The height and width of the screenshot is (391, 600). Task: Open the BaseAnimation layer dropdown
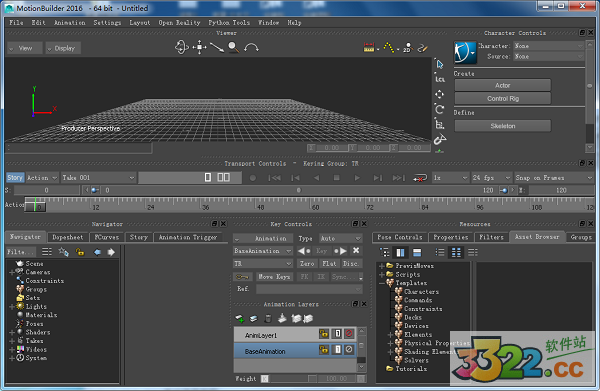[x=263, y=251]
